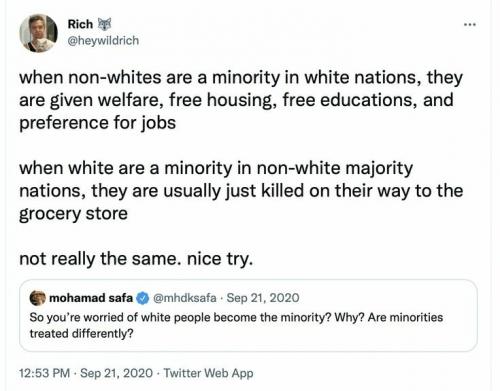Viewport: 500px width, 391px height.
Task: Open the @mhdksafa handle link
Action: tap(184, 298)
